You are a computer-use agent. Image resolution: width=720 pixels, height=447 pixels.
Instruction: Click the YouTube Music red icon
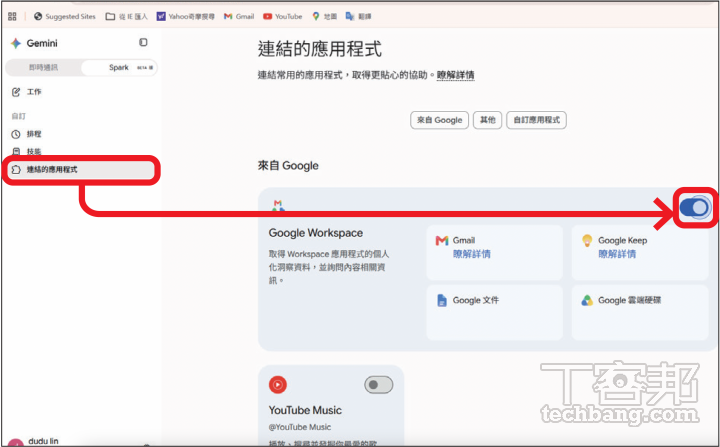[278, 385]
